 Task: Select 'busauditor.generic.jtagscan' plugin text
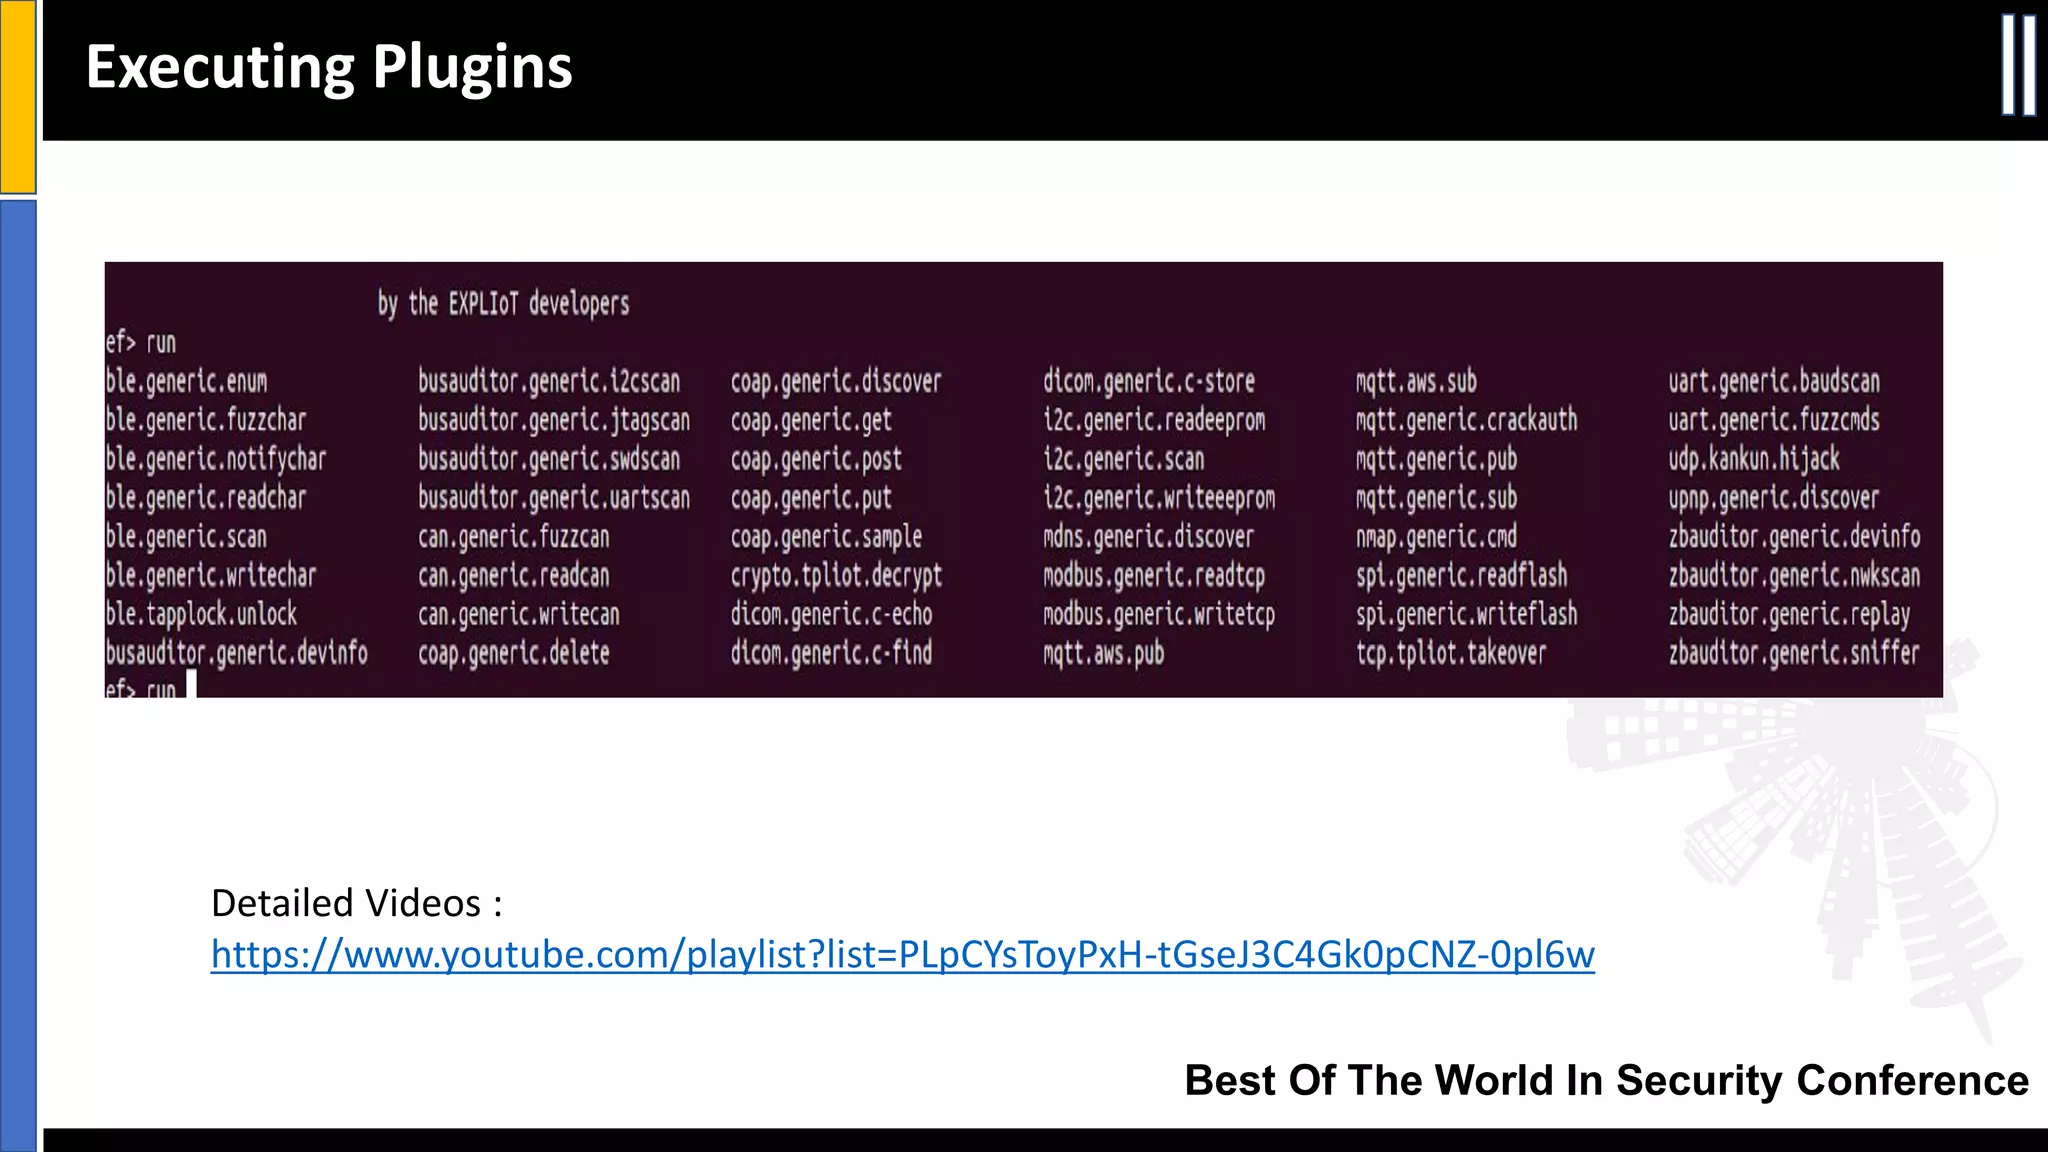[554, 420]
